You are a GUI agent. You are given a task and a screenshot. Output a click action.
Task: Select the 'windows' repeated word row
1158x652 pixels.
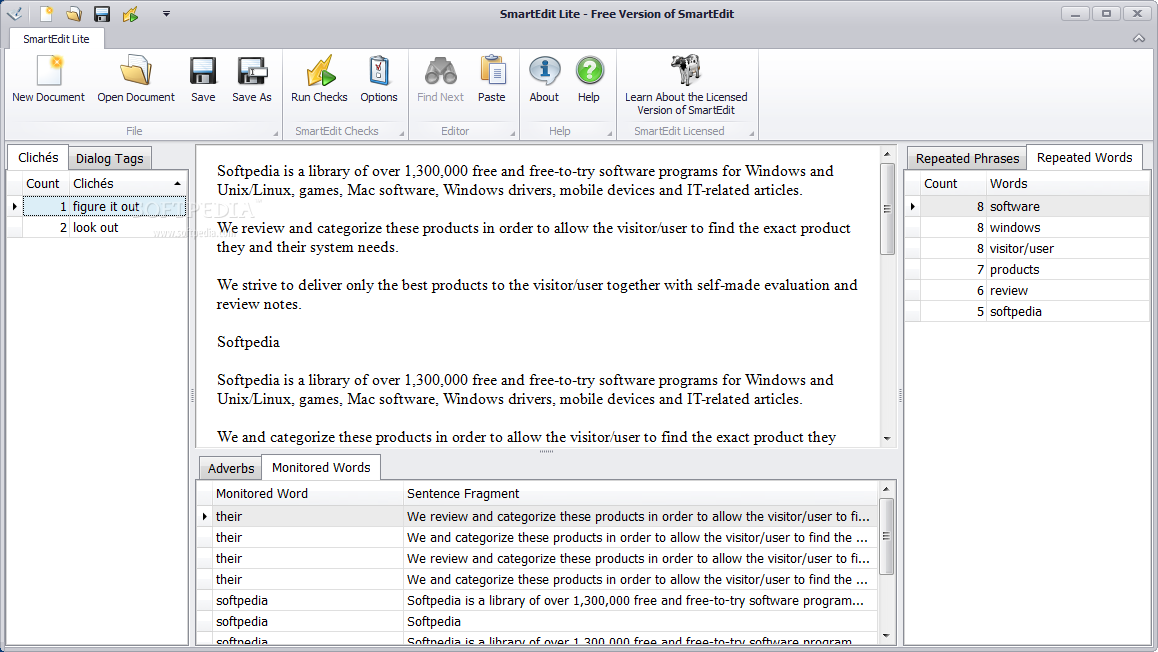1035,227
